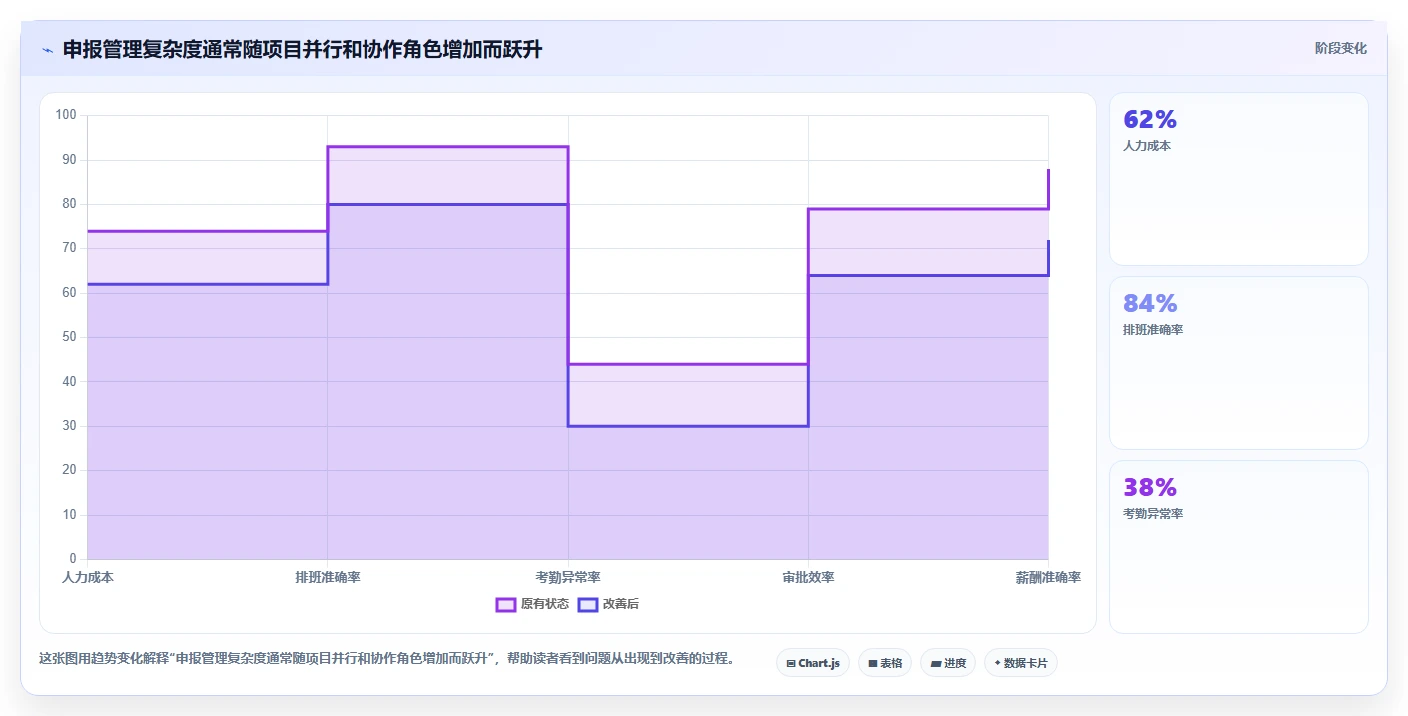
Task: Click the trend icon beside the dashboard title
Action: pos(48,50)
